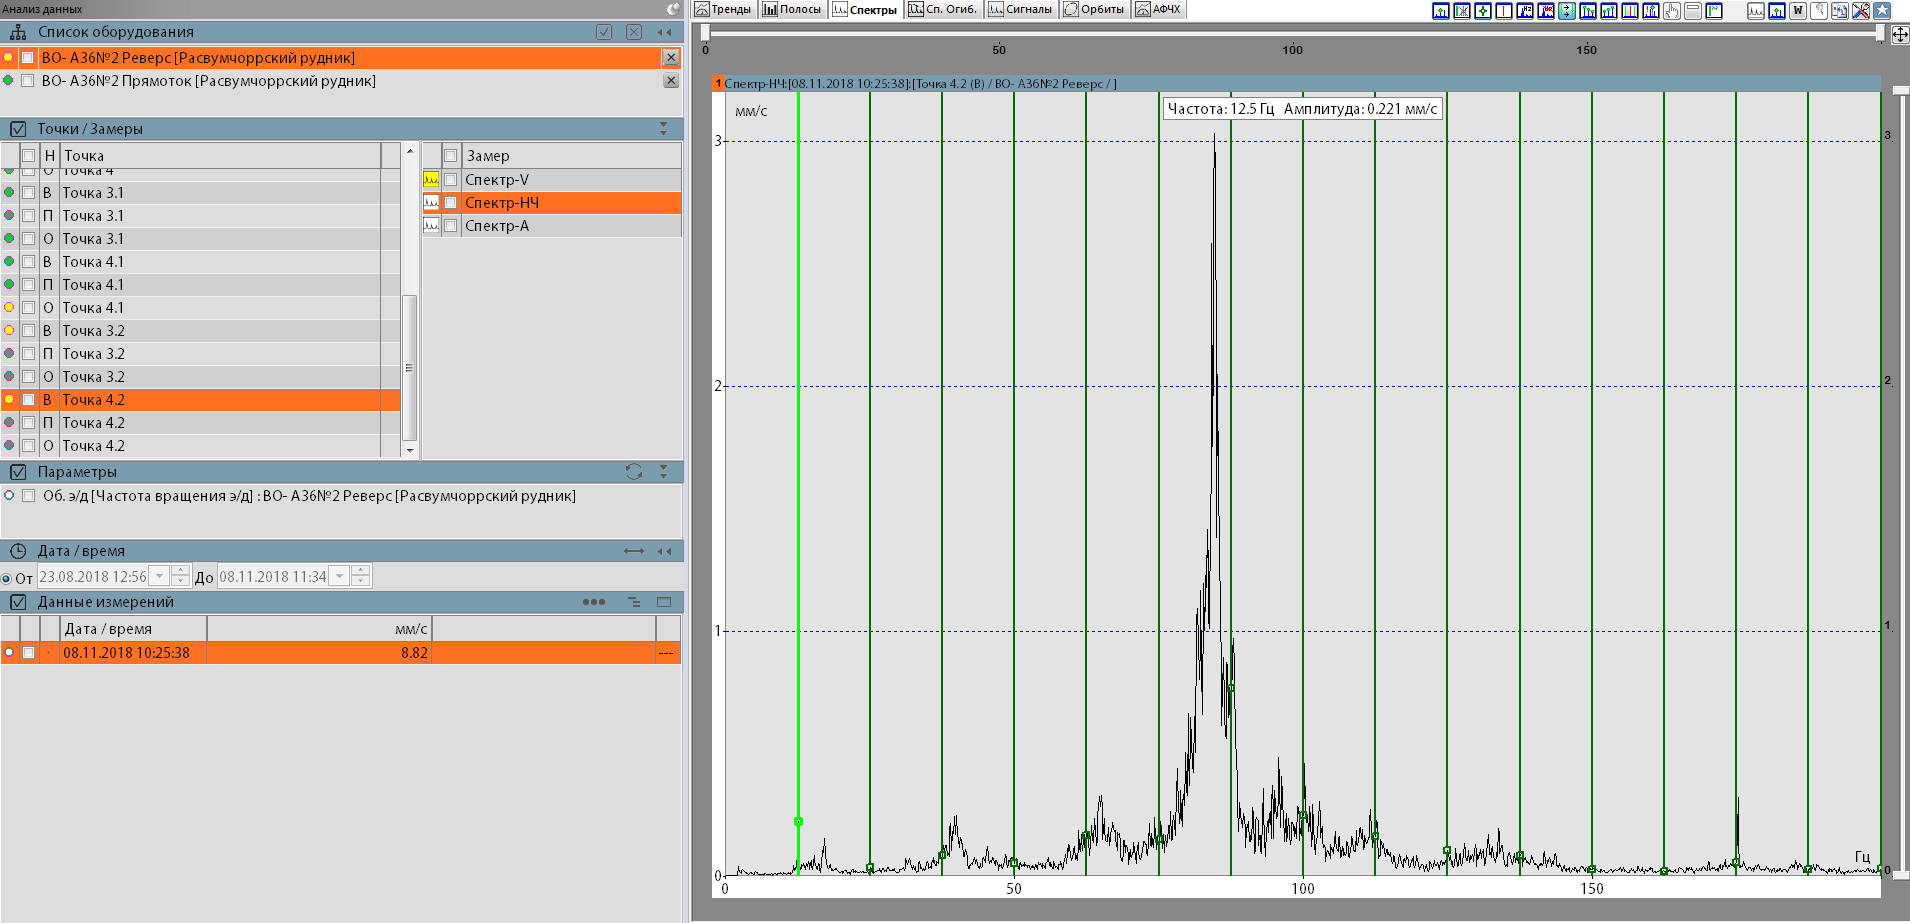This screenshot has height=923, width=1910.
Task: Collapse the Дата / время panel arrows
Action: click(x=664, y=551)
